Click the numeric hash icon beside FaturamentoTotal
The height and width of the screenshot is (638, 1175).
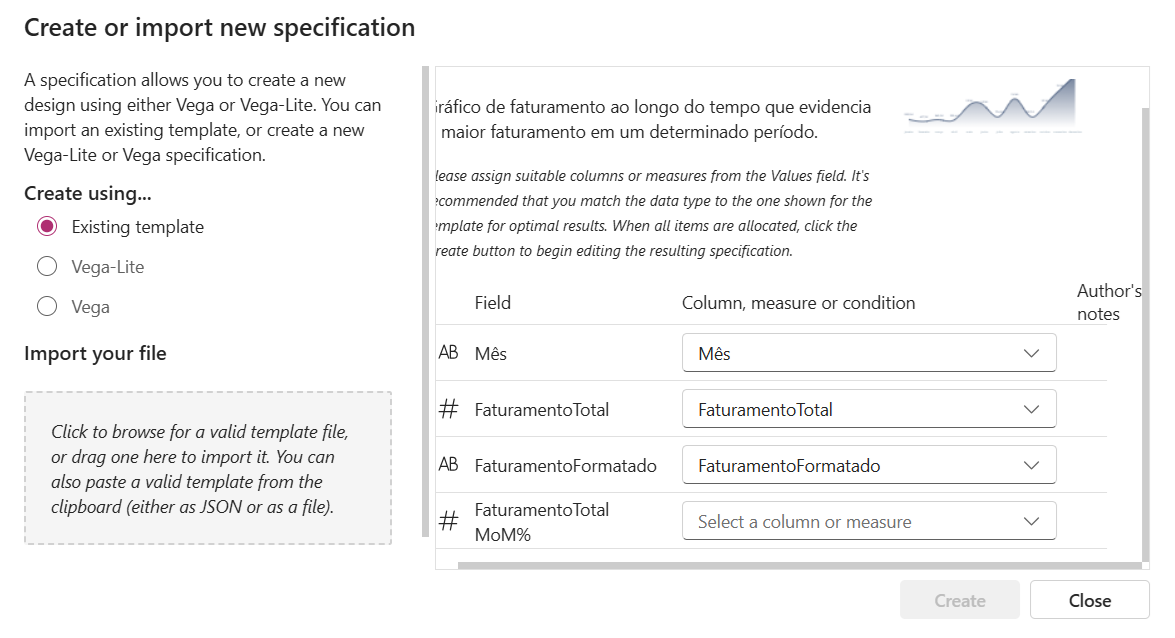click(448, 409)
